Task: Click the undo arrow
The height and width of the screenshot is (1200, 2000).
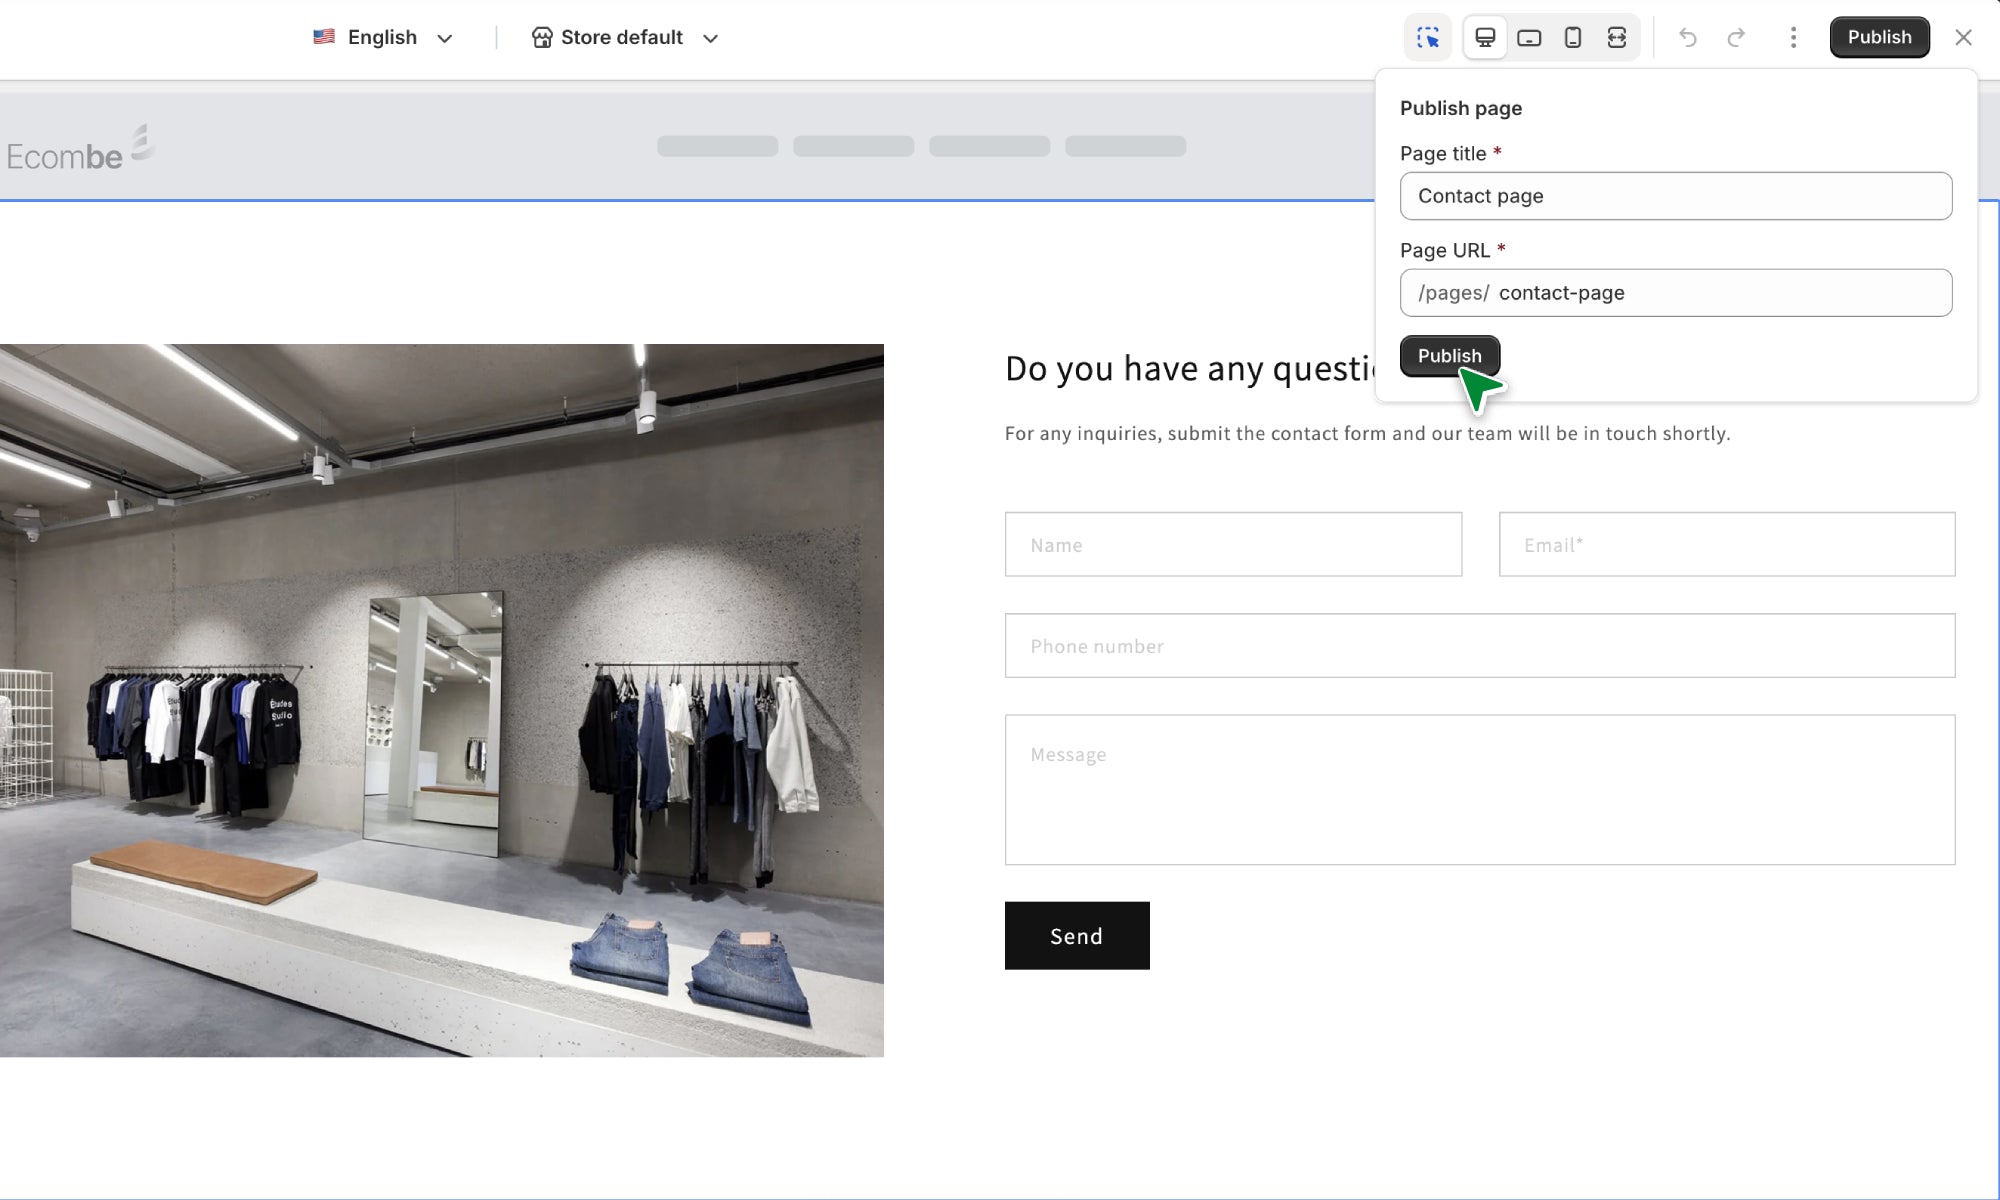Action: pos(1688,38)
